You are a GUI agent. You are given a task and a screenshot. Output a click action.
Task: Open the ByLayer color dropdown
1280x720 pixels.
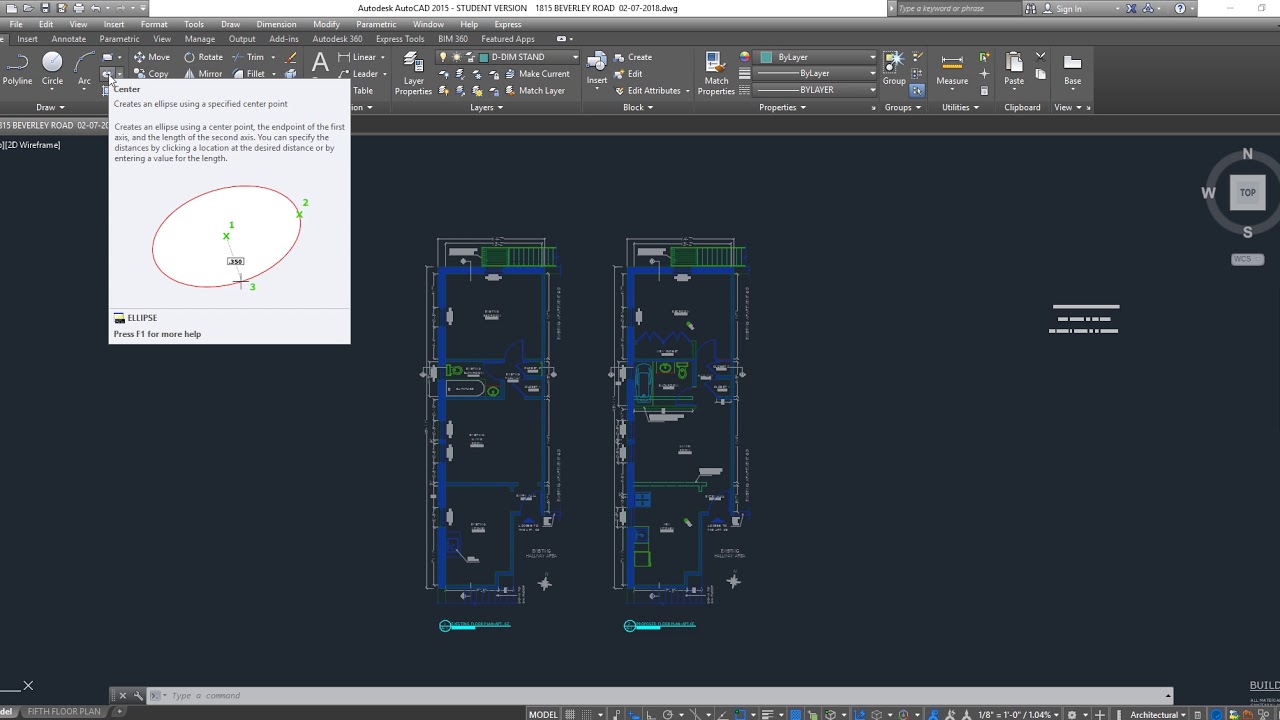[x=817, y=57]
